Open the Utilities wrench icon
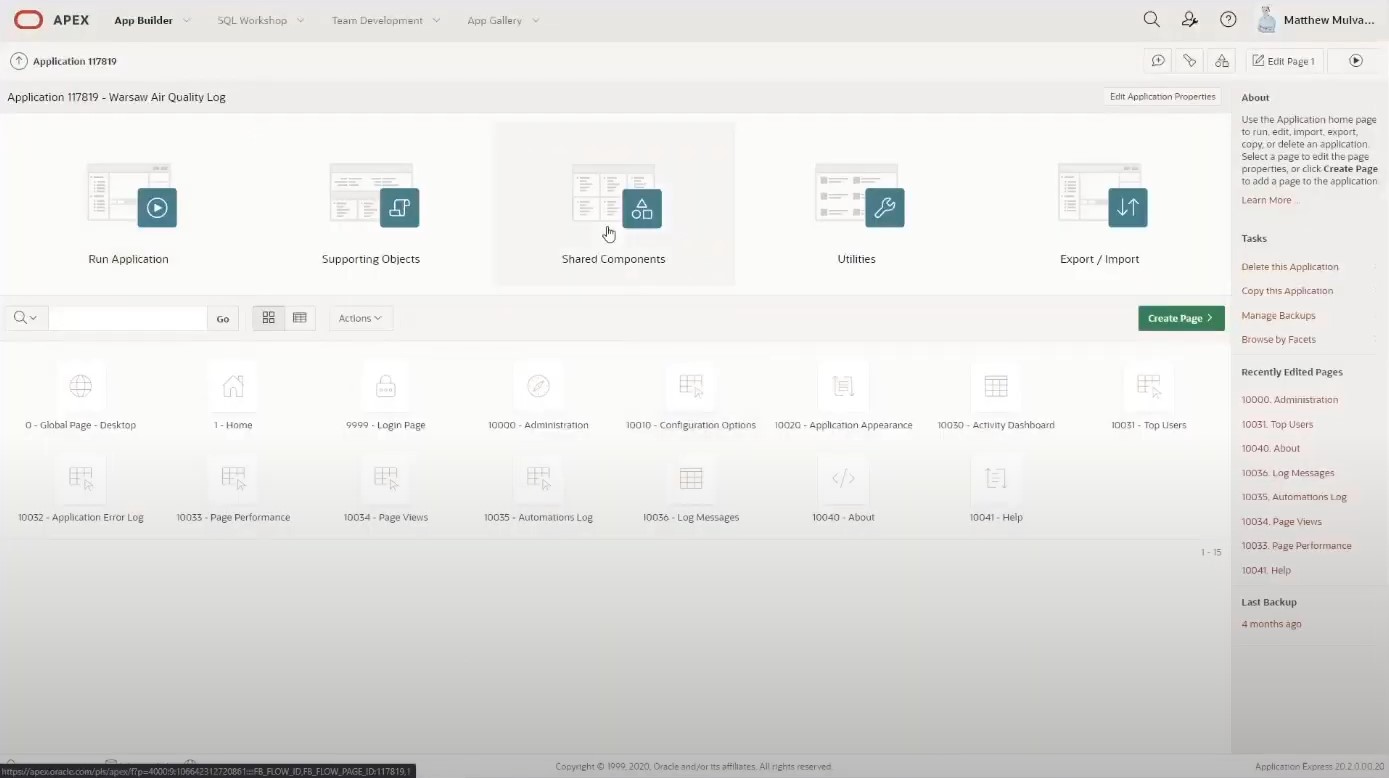The image size is (1389, 778). coord(859,195)
